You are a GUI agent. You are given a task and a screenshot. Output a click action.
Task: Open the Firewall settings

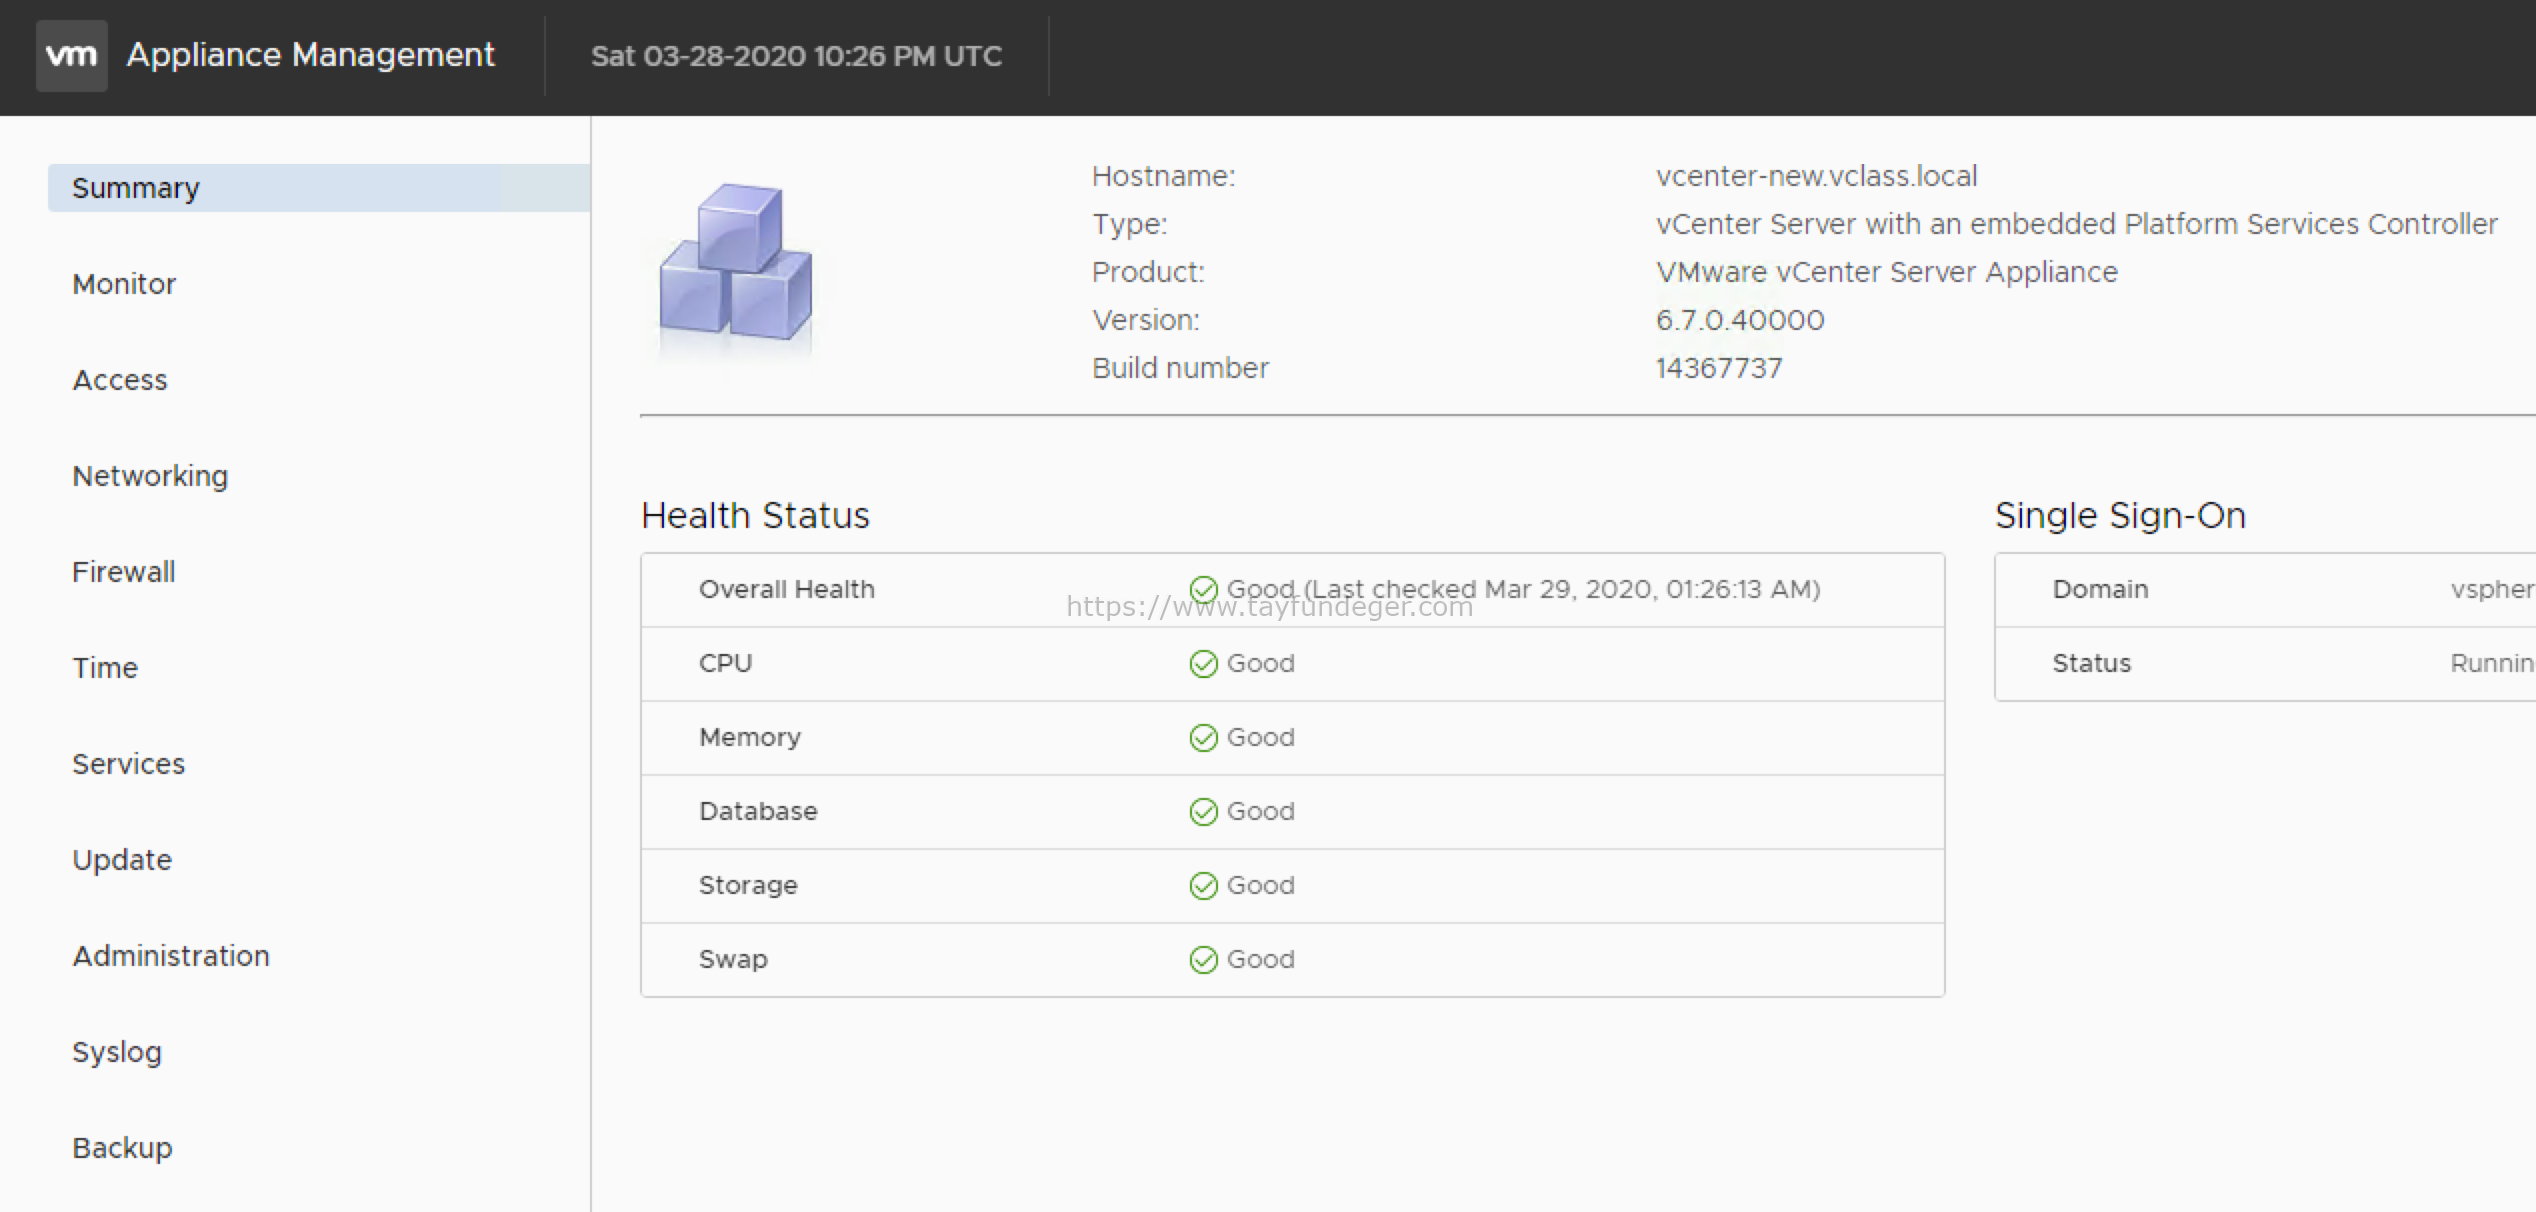[124, 572]
